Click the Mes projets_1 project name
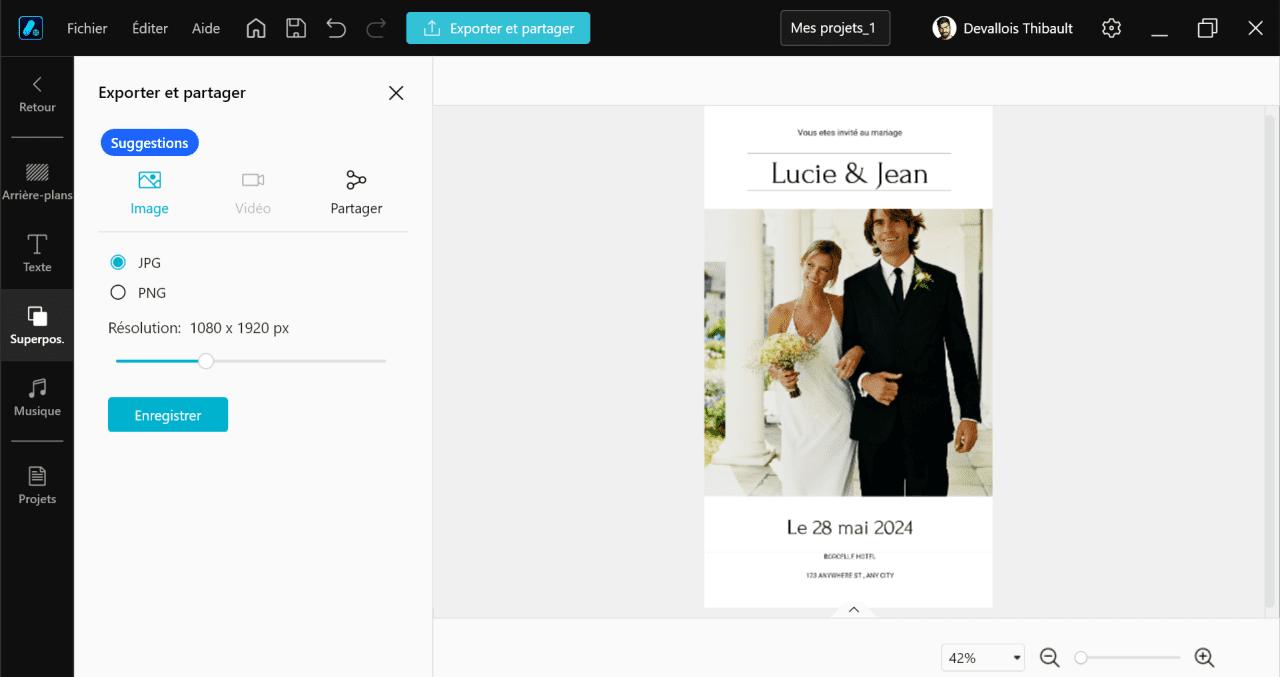 (x=835, y=28)
